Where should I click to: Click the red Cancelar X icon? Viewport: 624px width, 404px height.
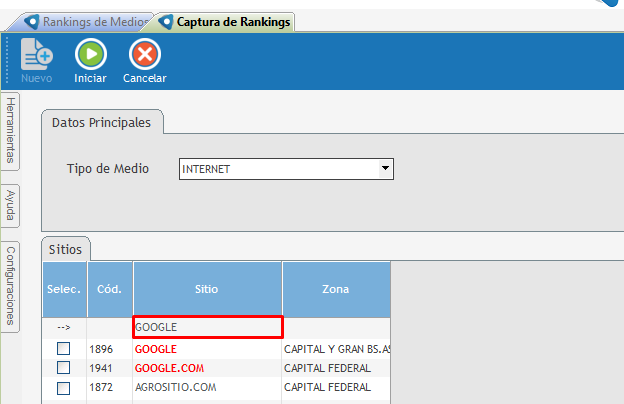(145, 54)
